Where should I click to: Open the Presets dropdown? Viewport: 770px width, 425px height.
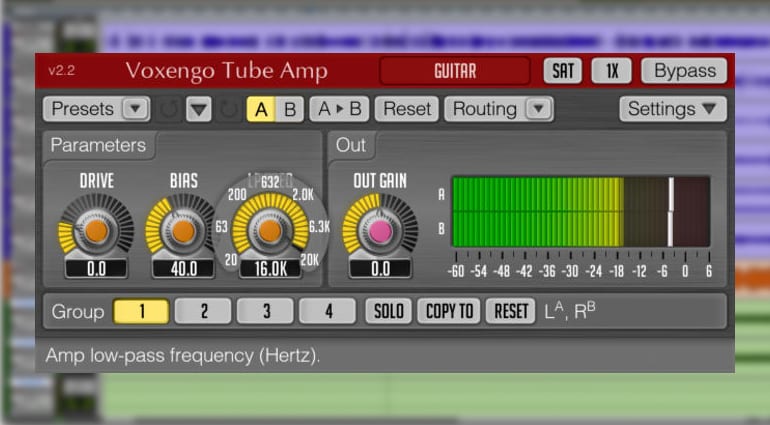click(x=96, y=109)
